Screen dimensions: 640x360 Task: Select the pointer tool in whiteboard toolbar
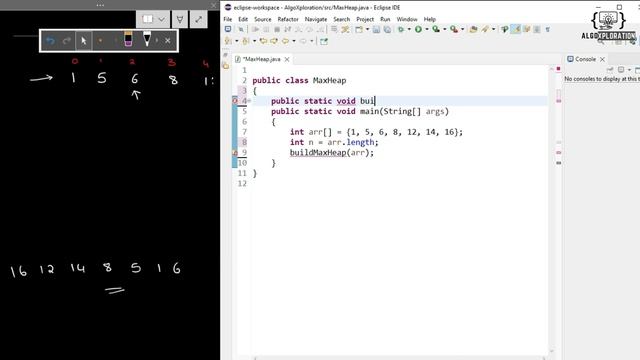pos(84,41)
